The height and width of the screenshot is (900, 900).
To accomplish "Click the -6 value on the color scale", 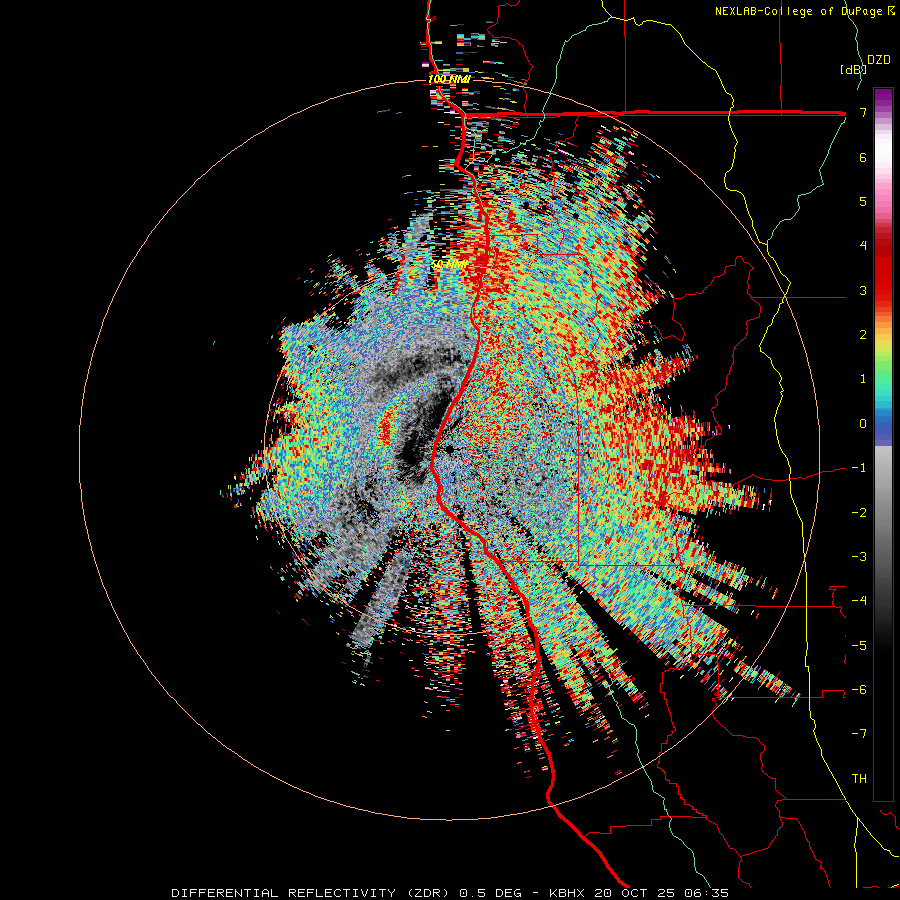I will coord(859,690).
